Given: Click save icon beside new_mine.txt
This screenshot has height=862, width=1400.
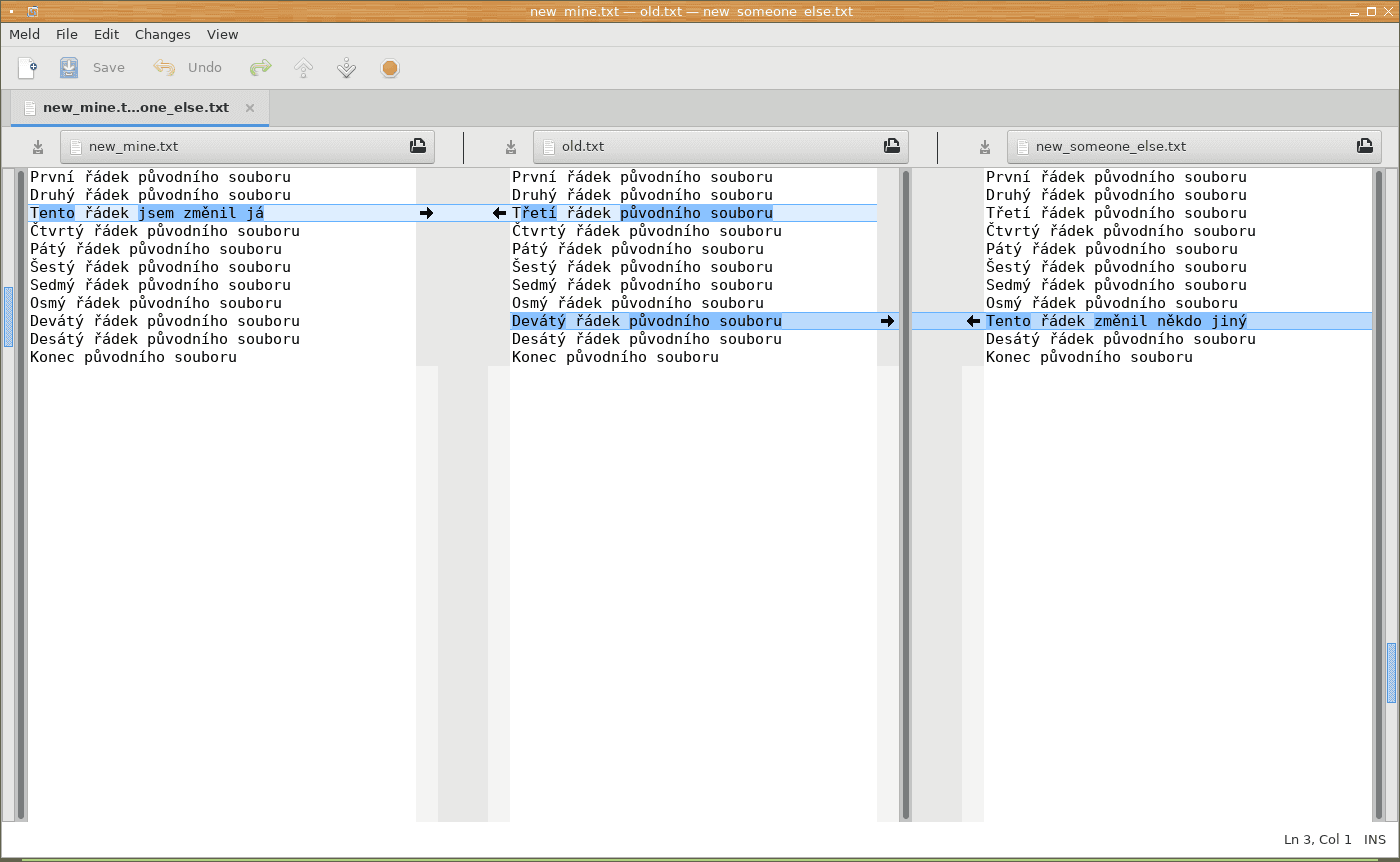Looking at the screenshot, I should [x=38, y=147].
